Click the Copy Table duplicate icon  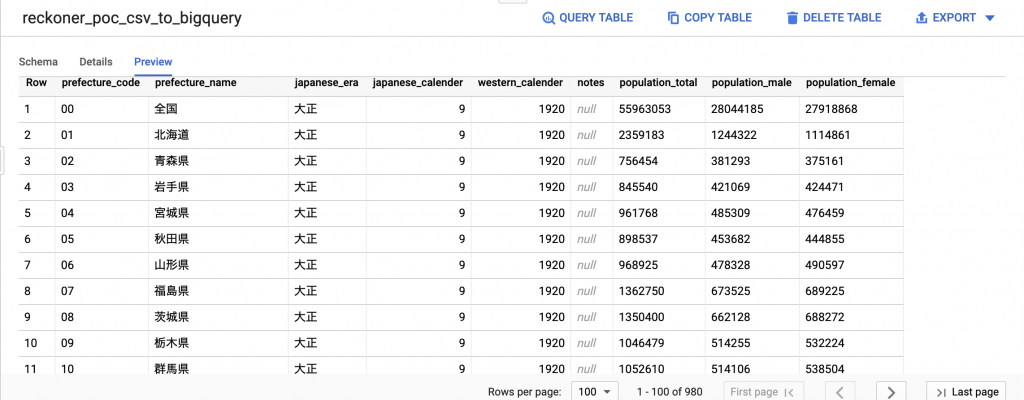[x=673, y=18]
